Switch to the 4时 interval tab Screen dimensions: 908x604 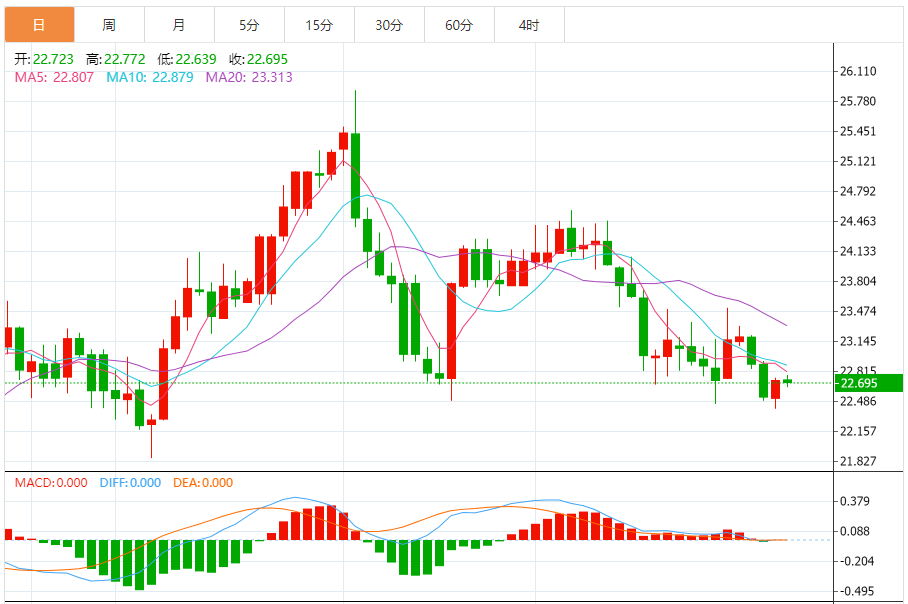coord(530,25)
